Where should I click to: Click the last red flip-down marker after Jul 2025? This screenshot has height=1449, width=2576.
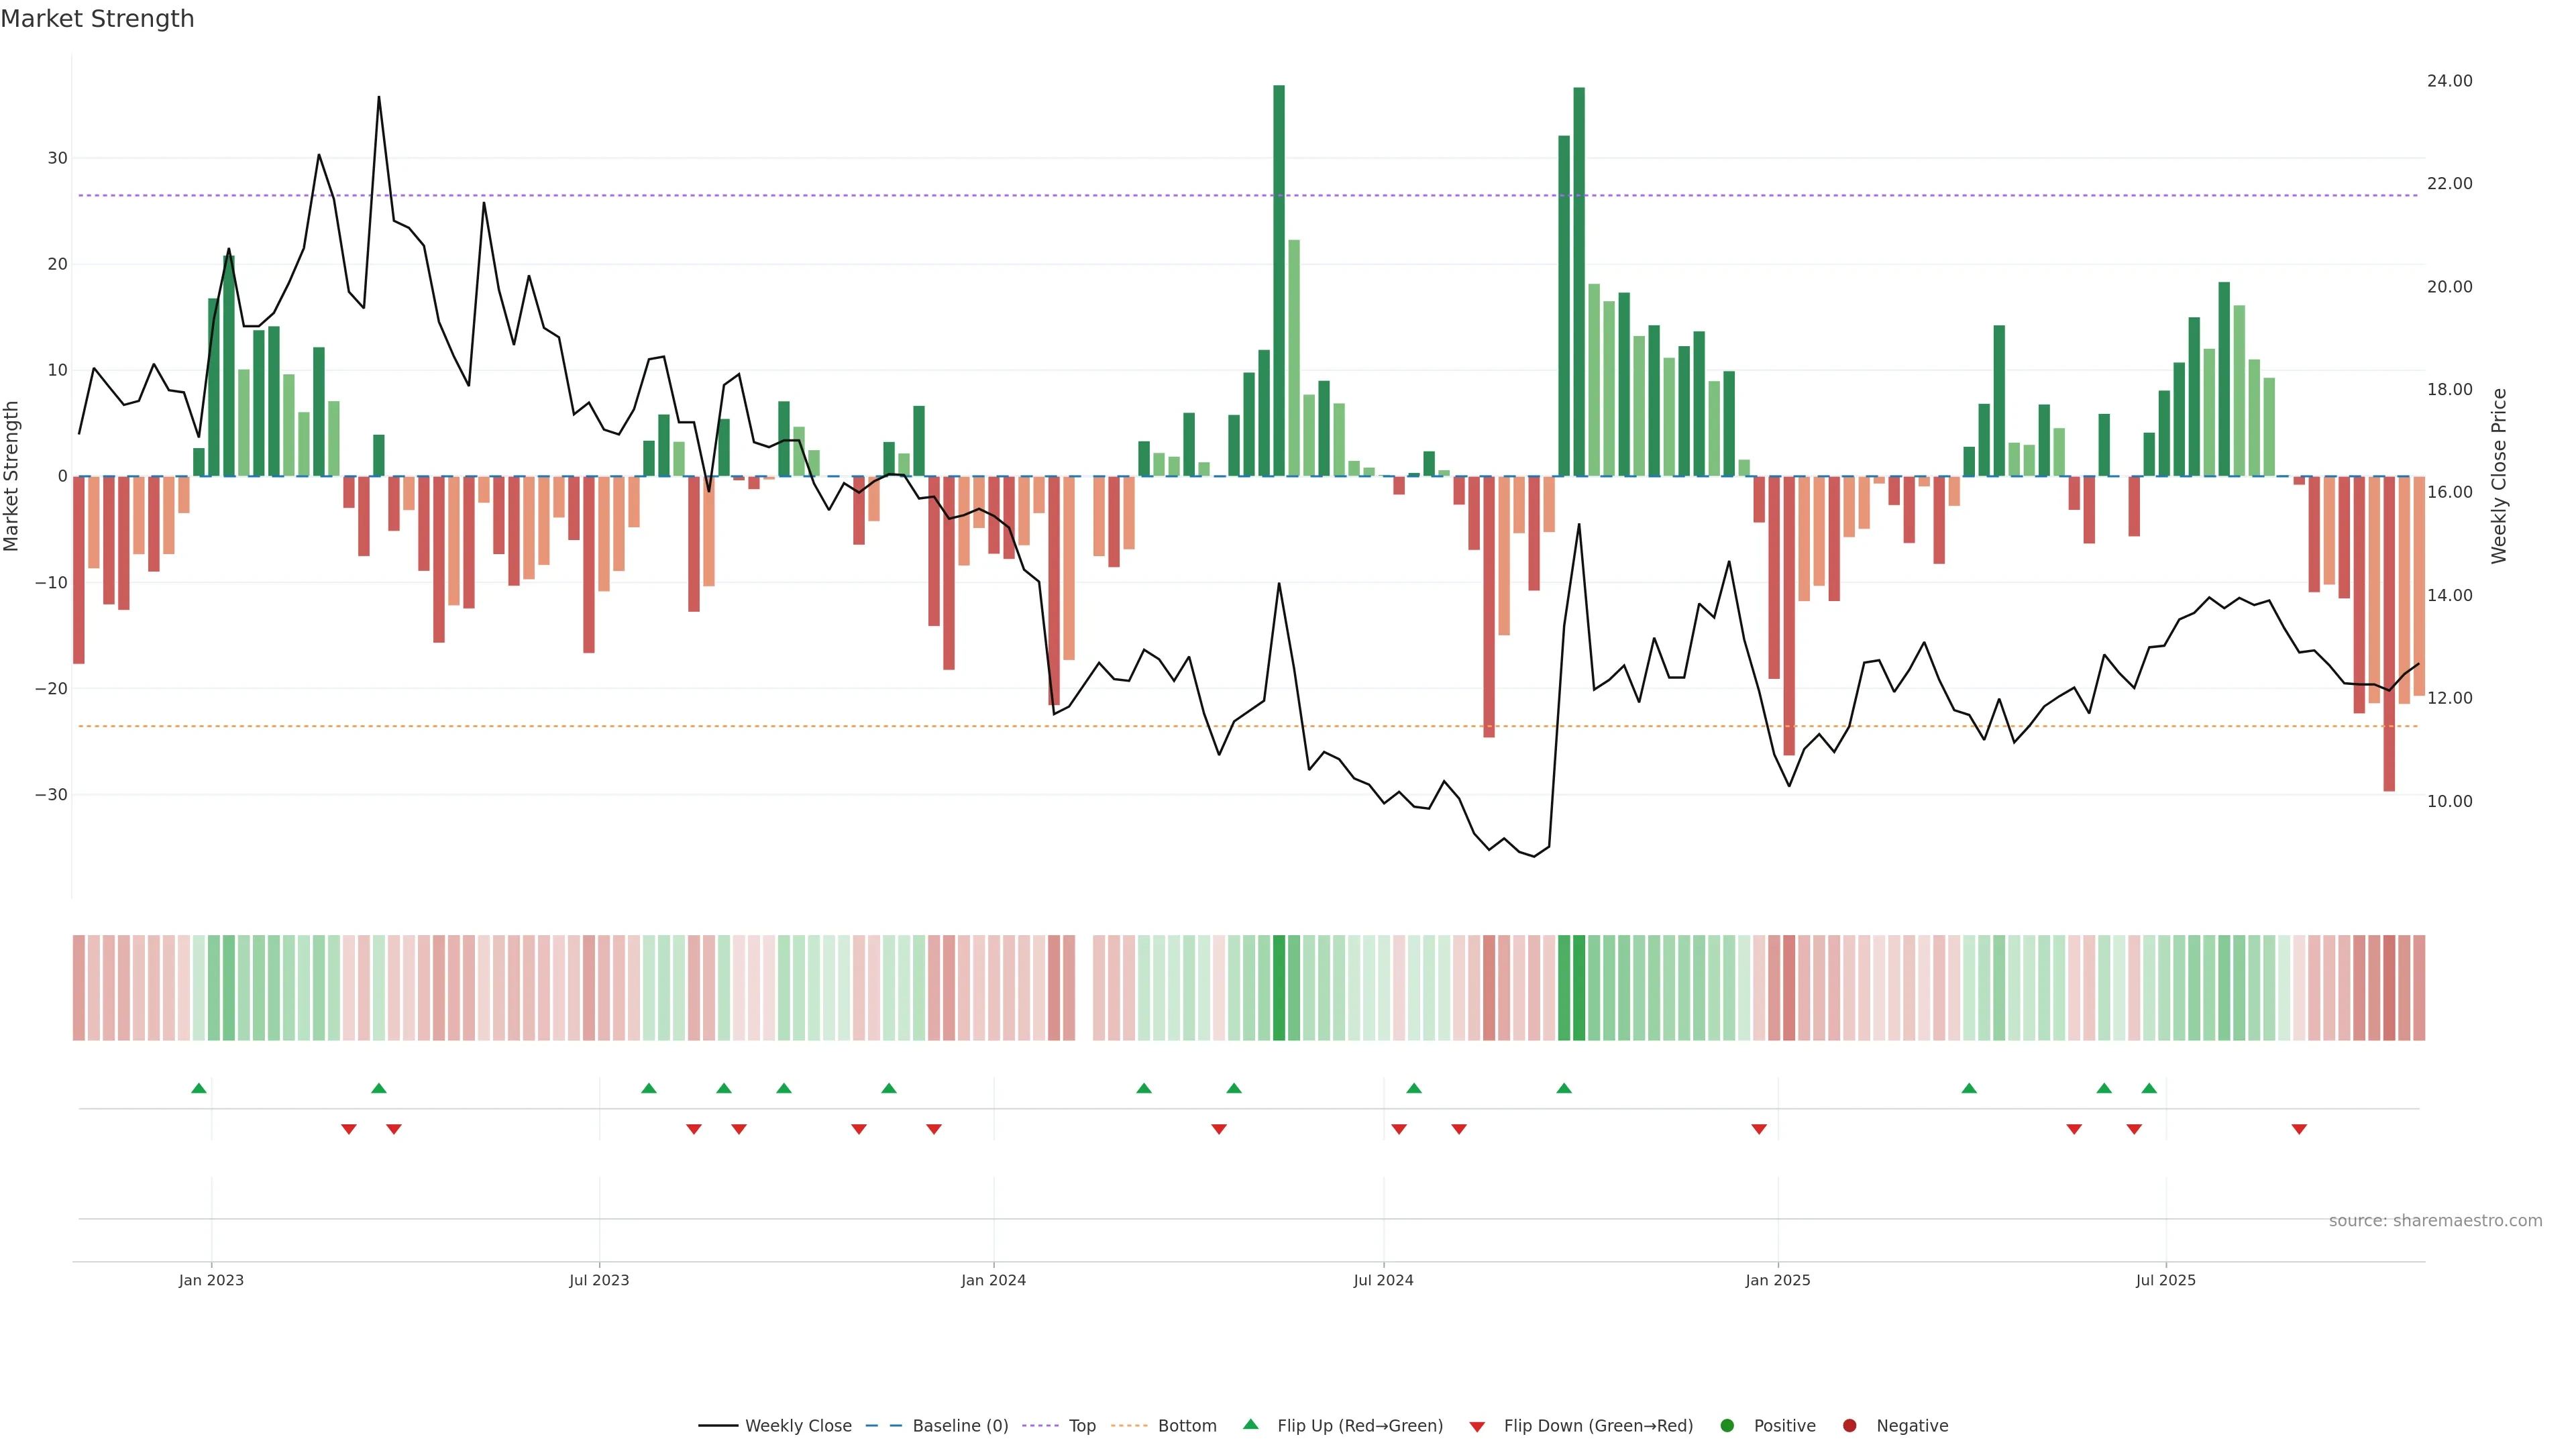[x=2299, y=1129]
